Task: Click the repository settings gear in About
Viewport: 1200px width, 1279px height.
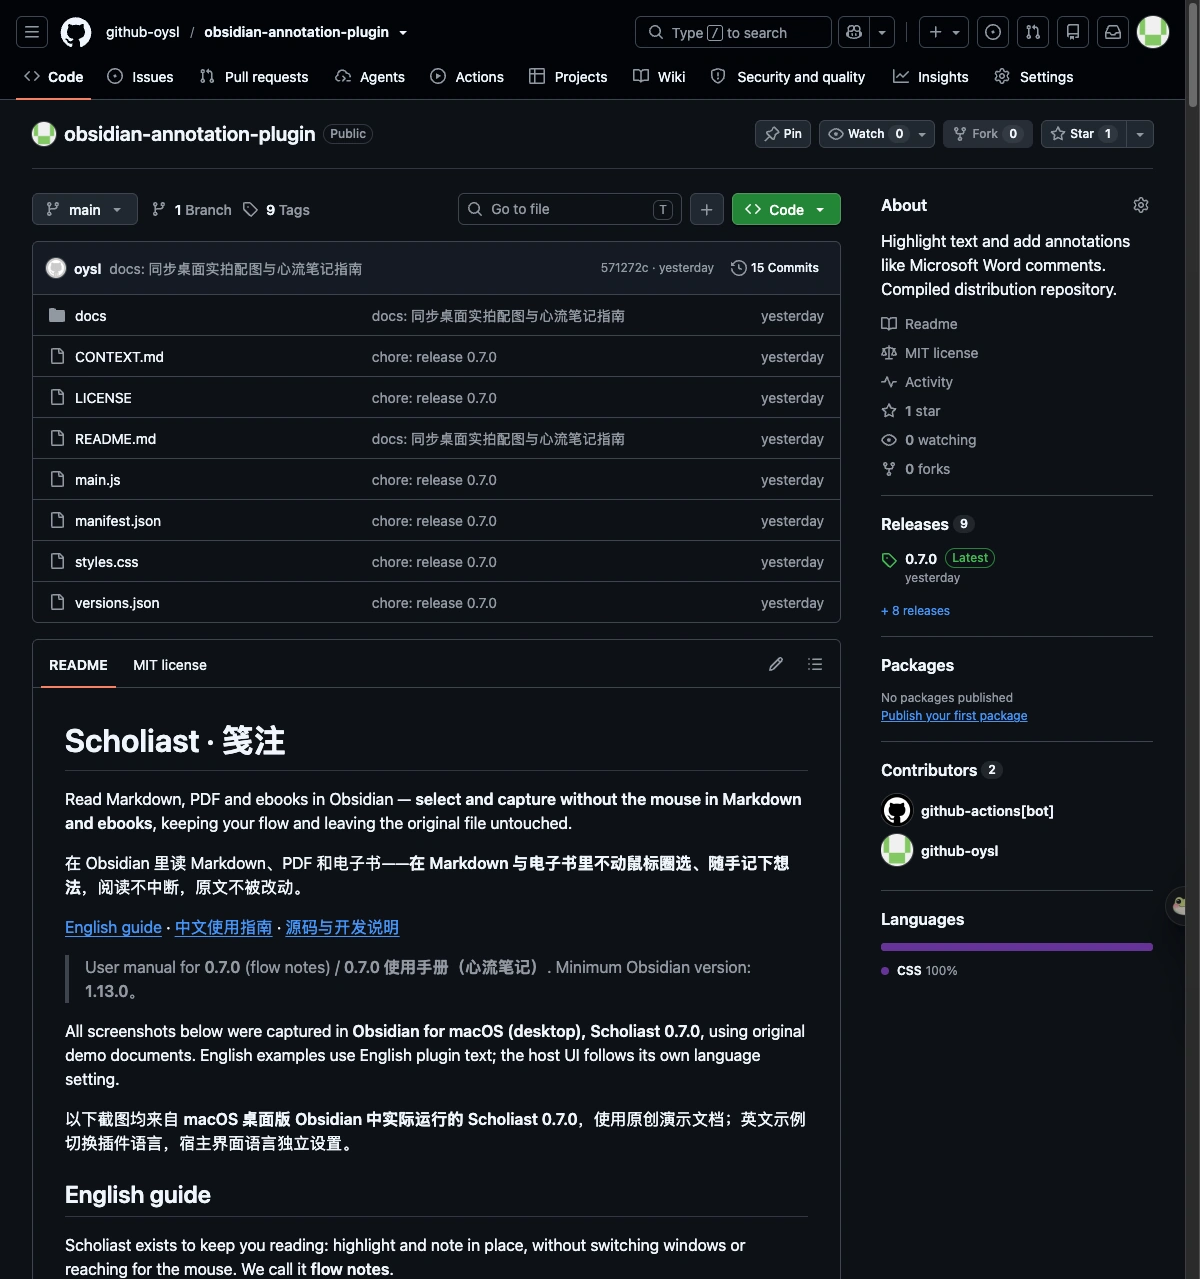Action: click(x=1141, y=205)
